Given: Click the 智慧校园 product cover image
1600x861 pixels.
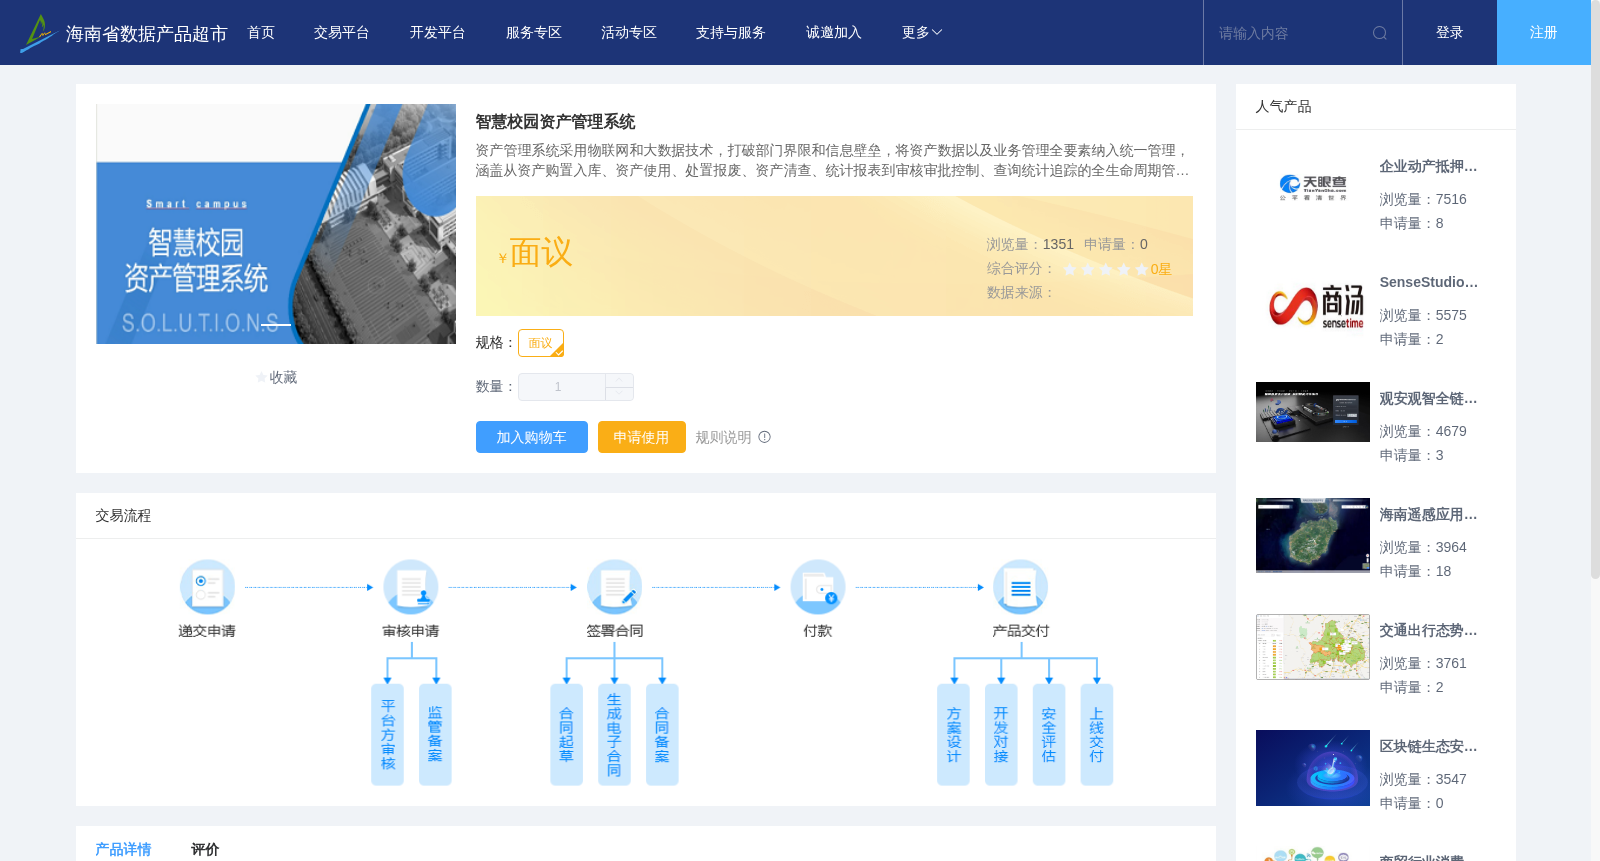Looking at the screenshot, I should click(x=276, y=224).
